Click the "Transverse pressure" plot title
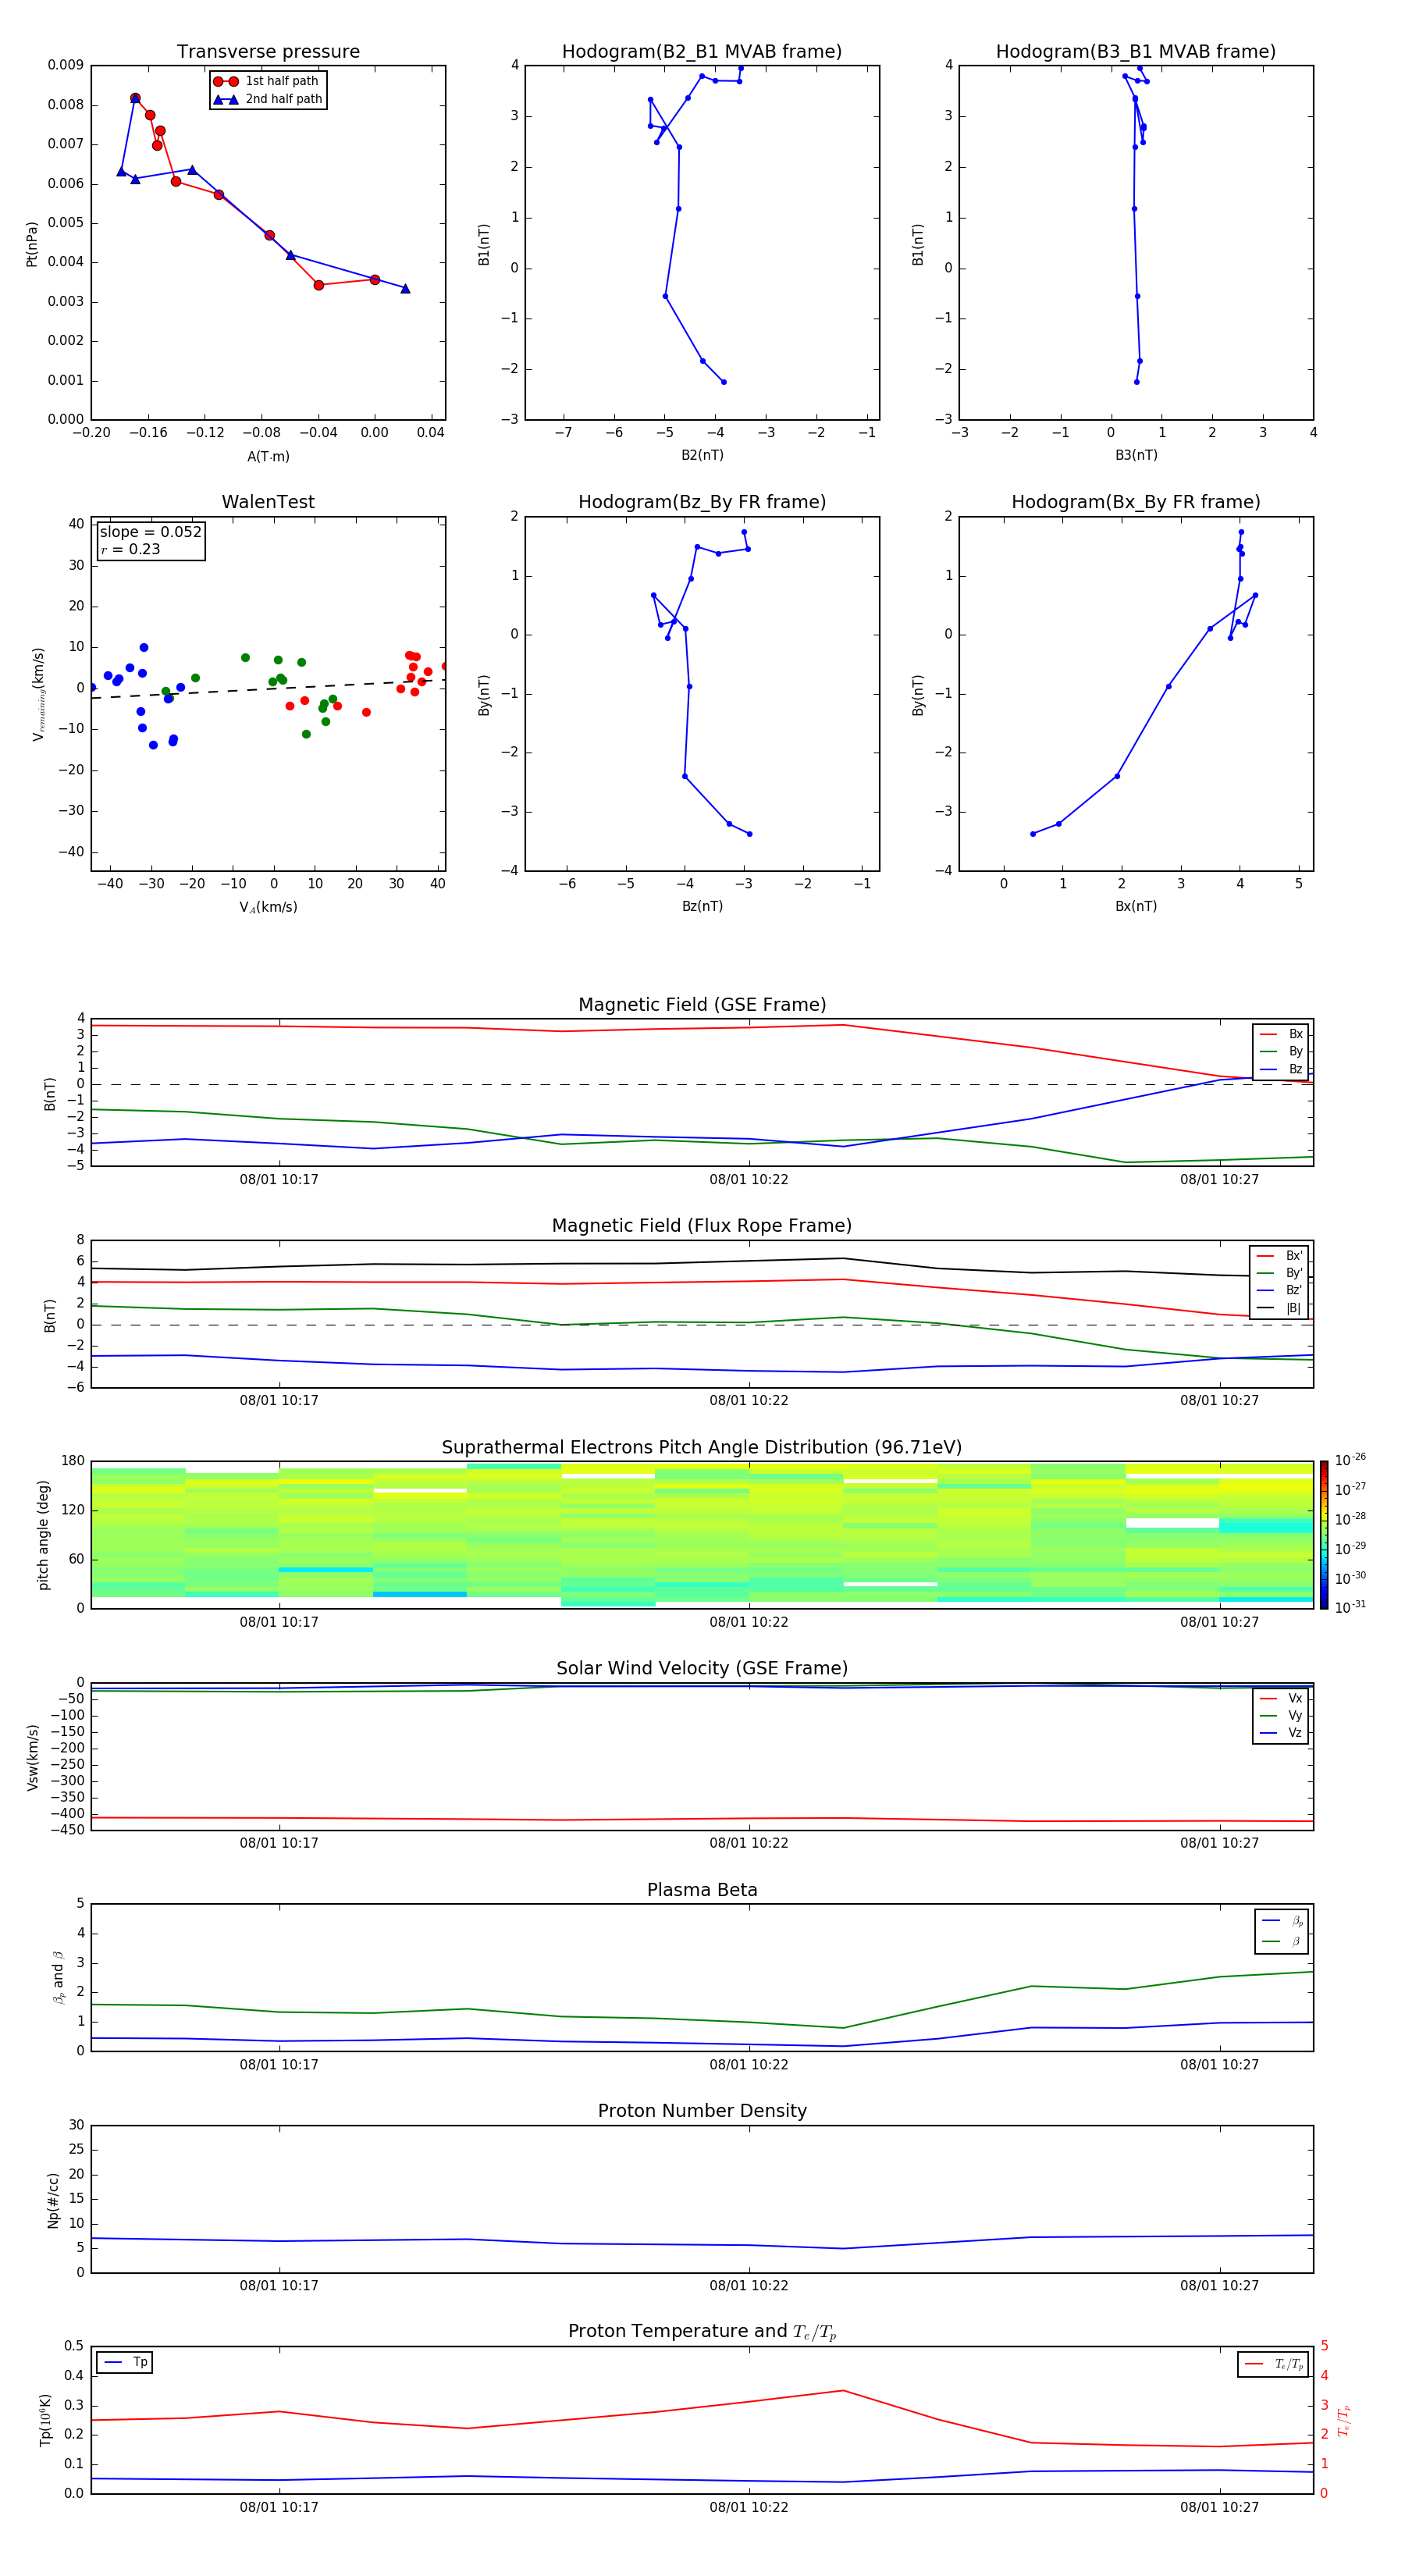The height and width of the screenshot is (2576, 1405). point(268,52)
